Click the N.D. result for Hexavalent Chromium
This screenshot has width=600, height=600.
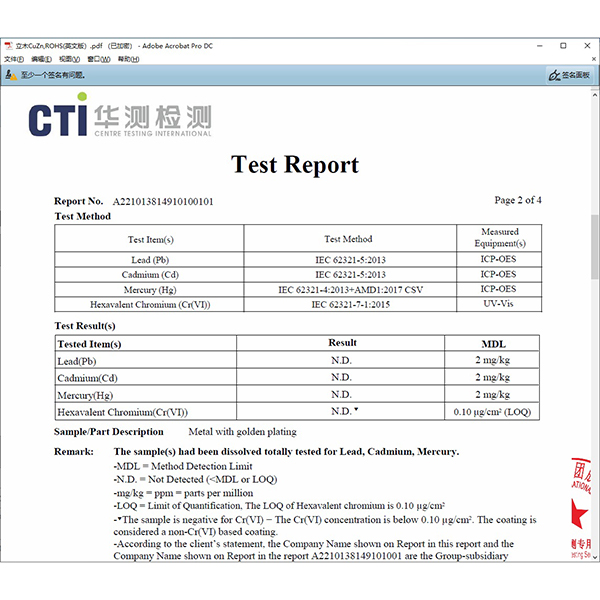click(343, 411)
